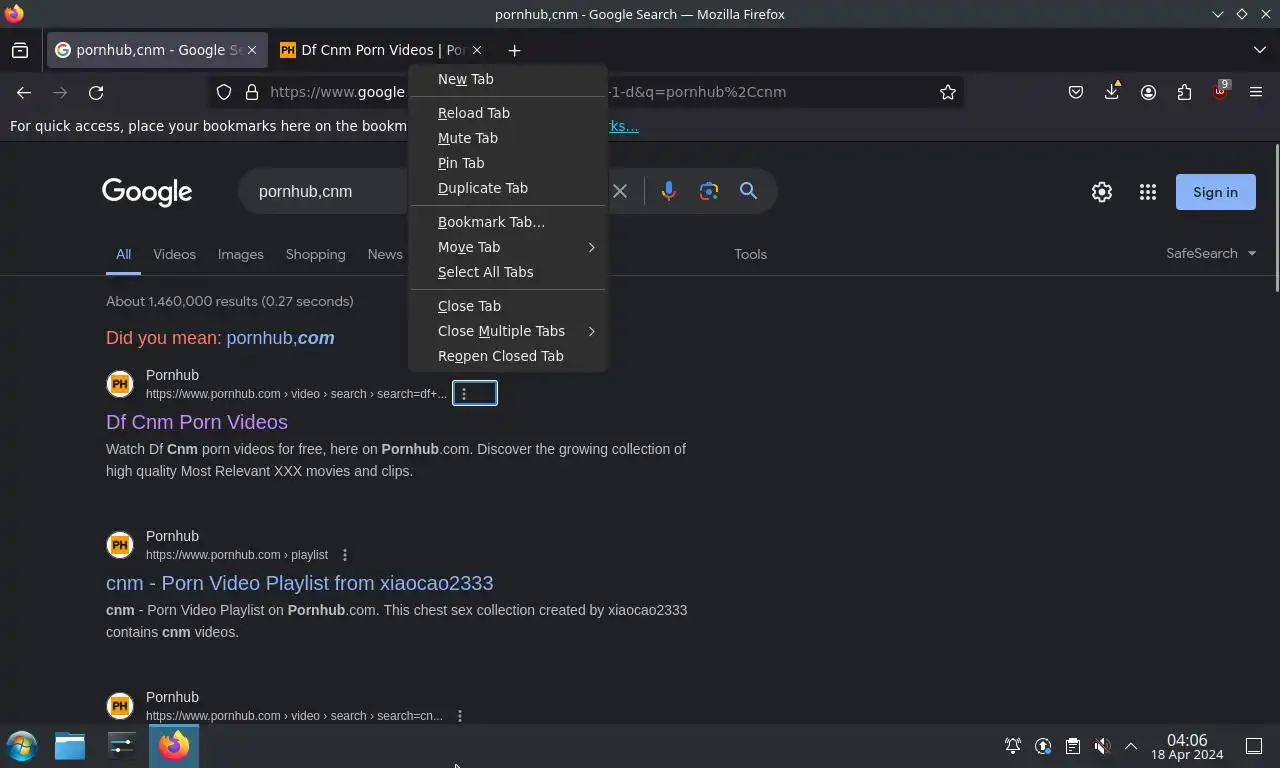Click the page vertical scrollbar
This screenshot has height=768, width=1280.
point(1276,220)
